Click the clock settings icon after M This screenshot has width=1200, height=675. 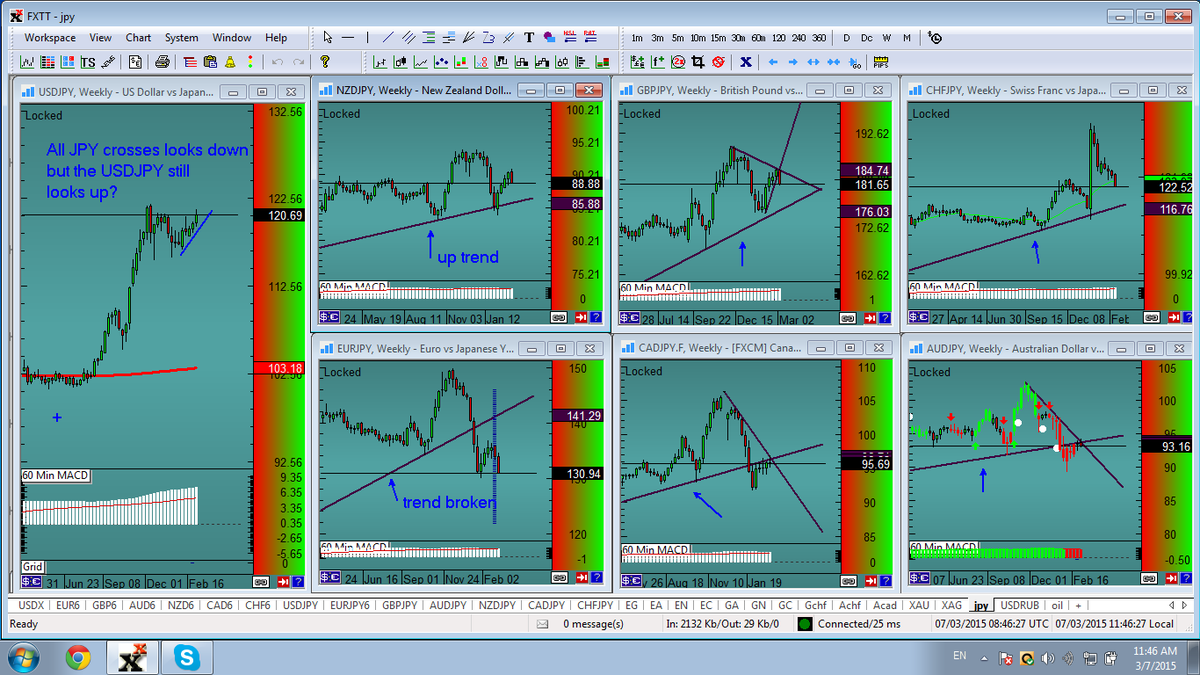tap(935, 38)
